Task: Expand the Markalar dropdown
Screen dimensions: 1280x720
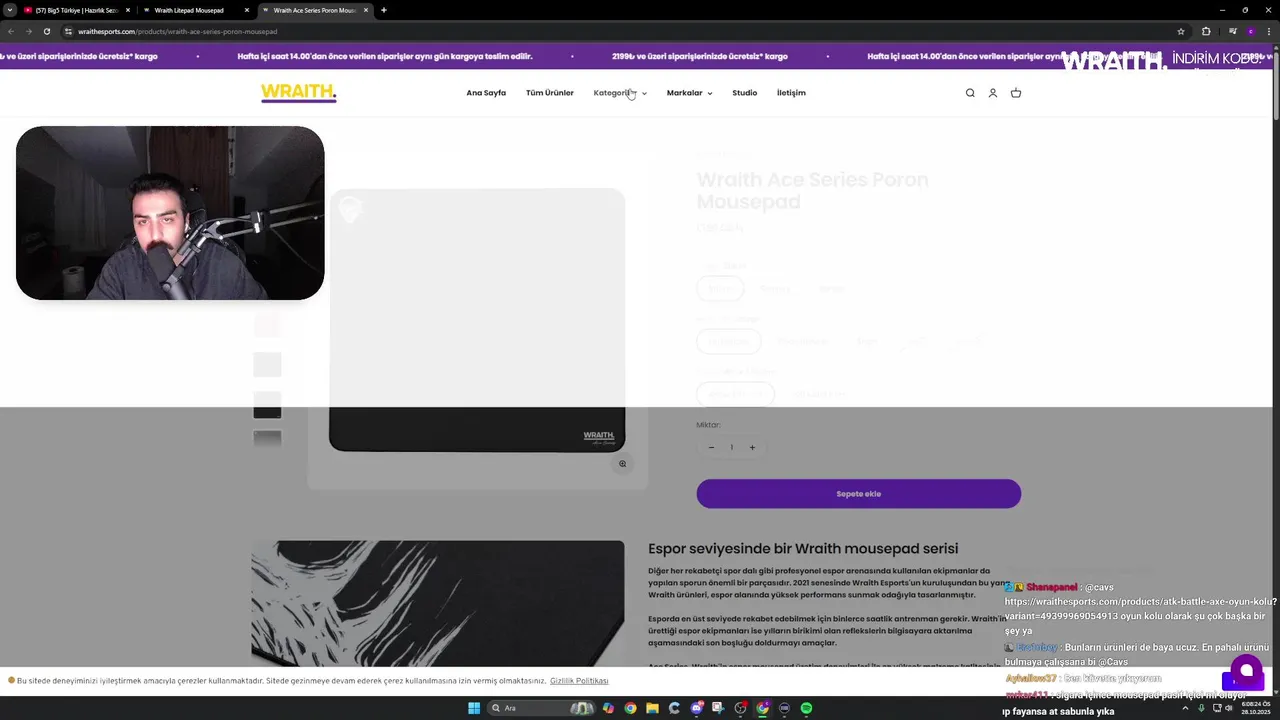Action: coord(689,93)
